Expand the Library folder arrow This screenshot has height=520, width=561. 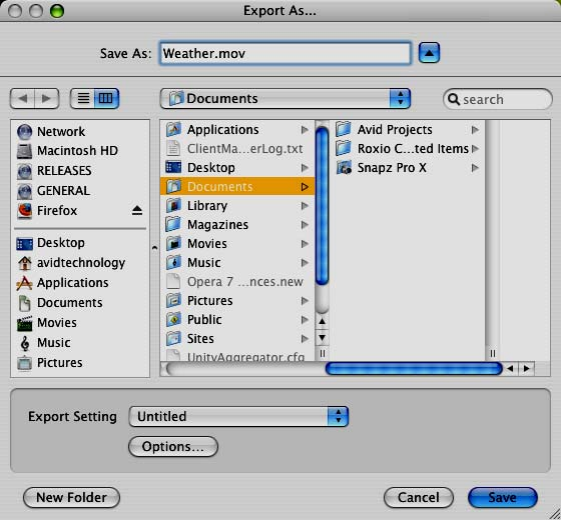tap(304, 206)
